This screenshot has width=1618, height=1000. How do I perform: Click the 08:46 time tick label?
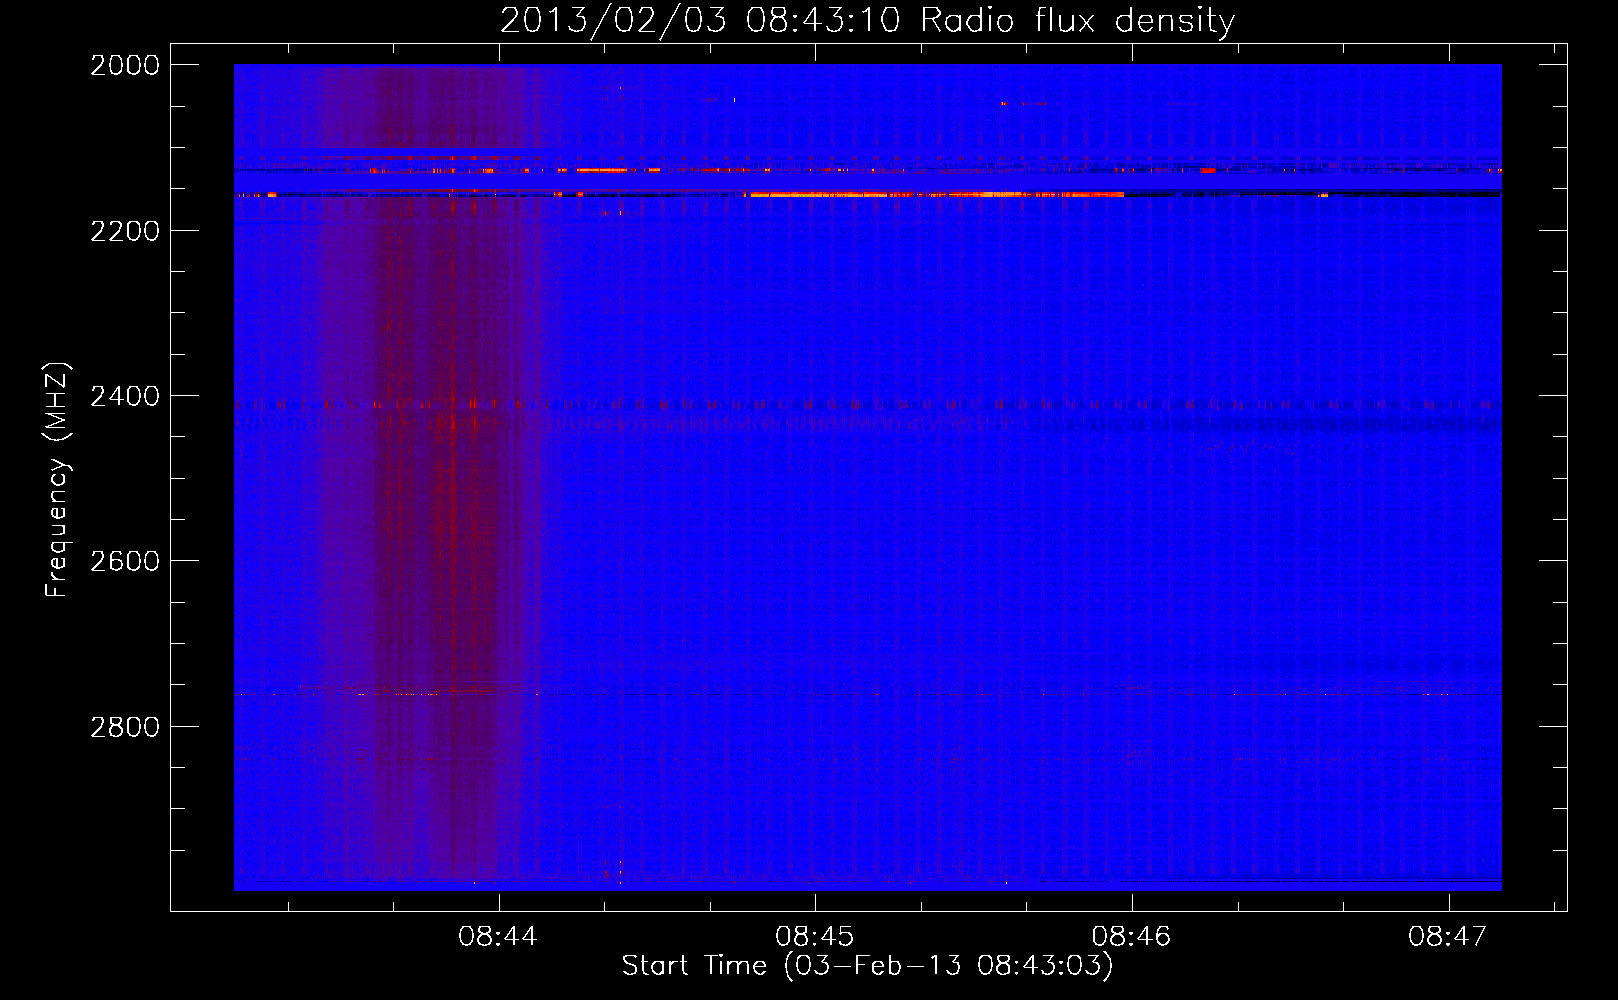pos(1131,937)
